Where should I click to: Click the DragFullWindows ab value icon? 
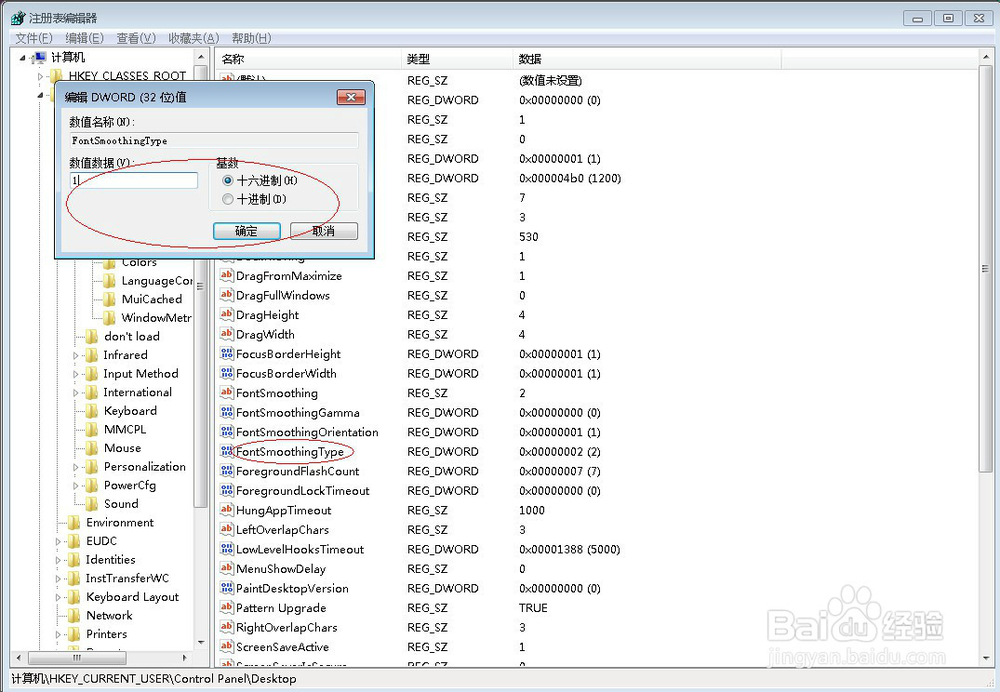pyautogui.click(x=225, y=295)
